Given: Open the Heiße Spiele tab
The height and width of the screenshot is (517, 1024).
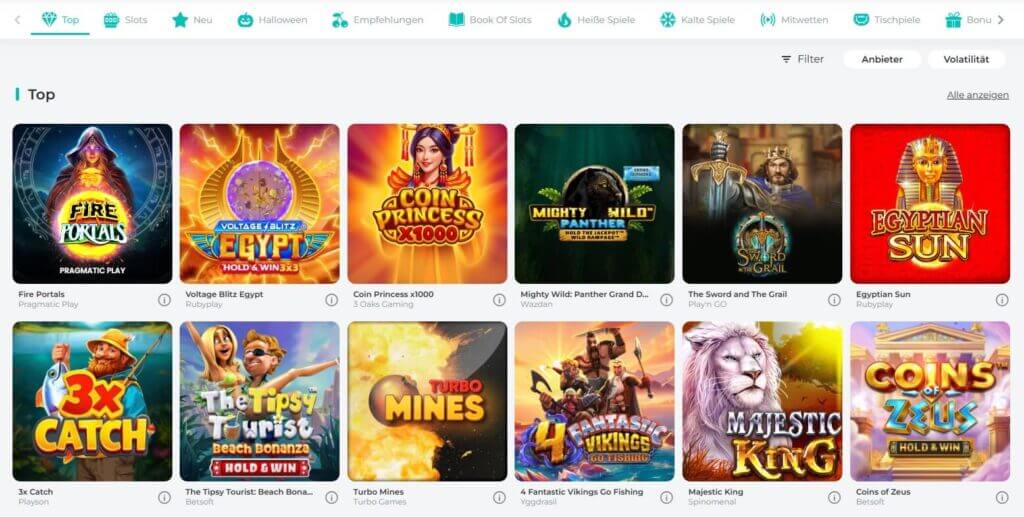Looking at the screenshot, I should [596, 20].
